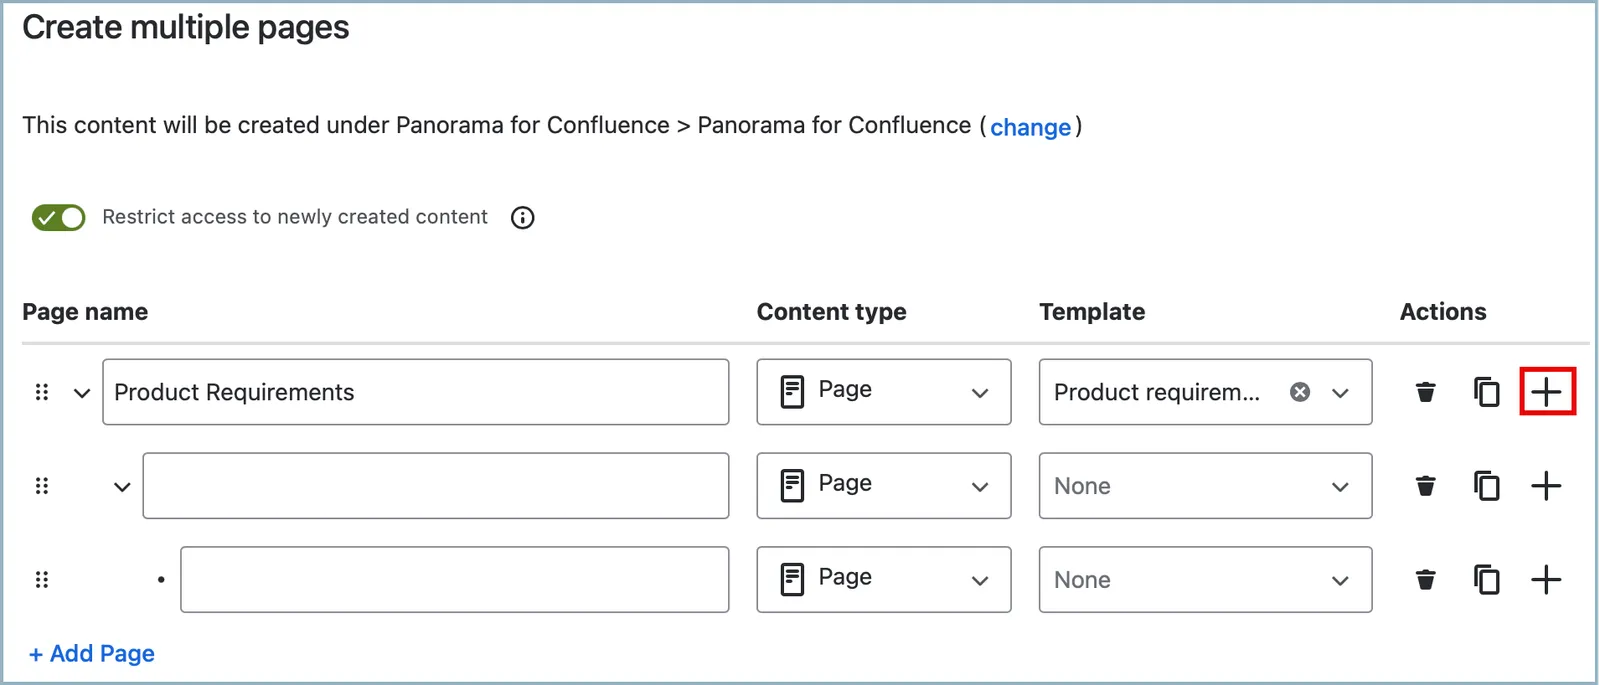Image resolution: width=1600 pixels, height=685 pixels.
Task: Open Content type dropdown in bulleted row
Action: pos(884,580)
